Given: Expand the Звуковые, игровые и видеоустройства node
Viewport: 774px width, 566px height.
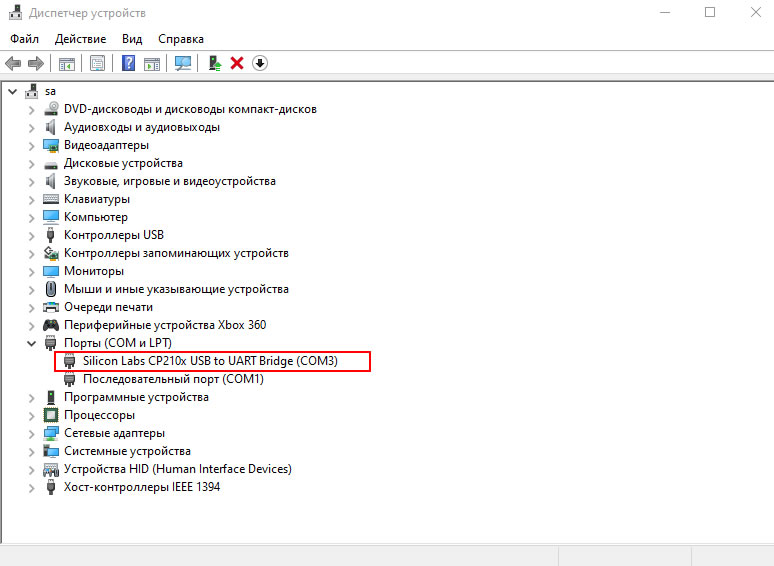Looking at the screenshot, I should pos(32,182).
